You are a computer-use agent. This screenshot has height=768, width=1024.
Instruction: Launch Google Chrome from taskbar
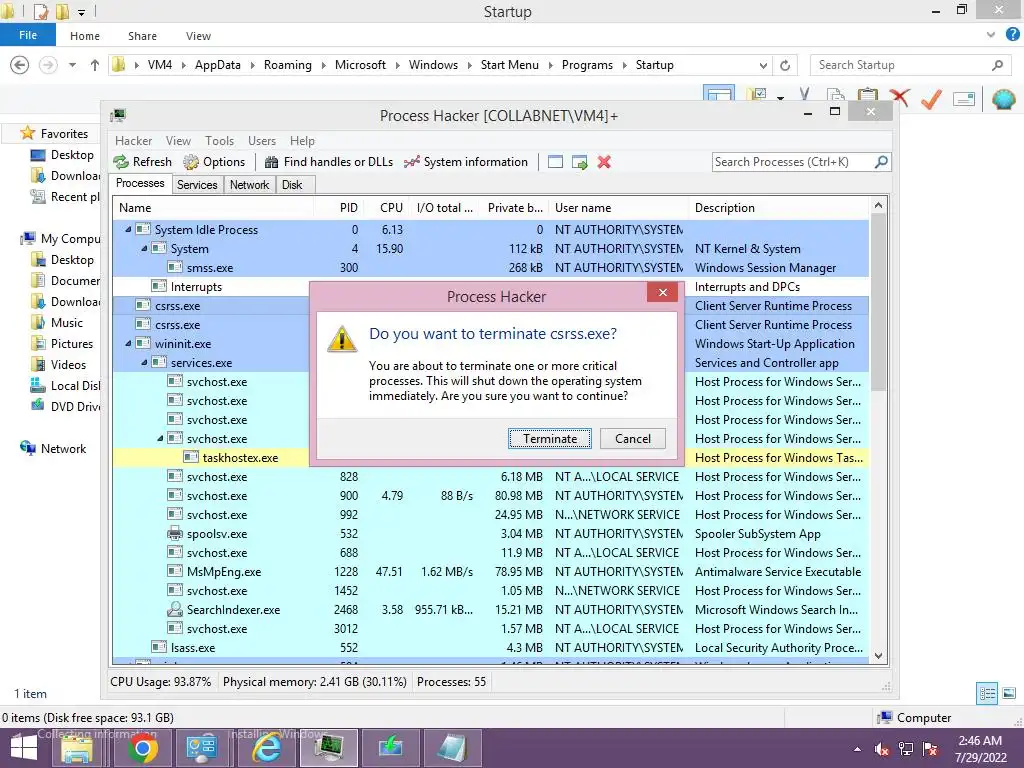click(x=141, y=748)
